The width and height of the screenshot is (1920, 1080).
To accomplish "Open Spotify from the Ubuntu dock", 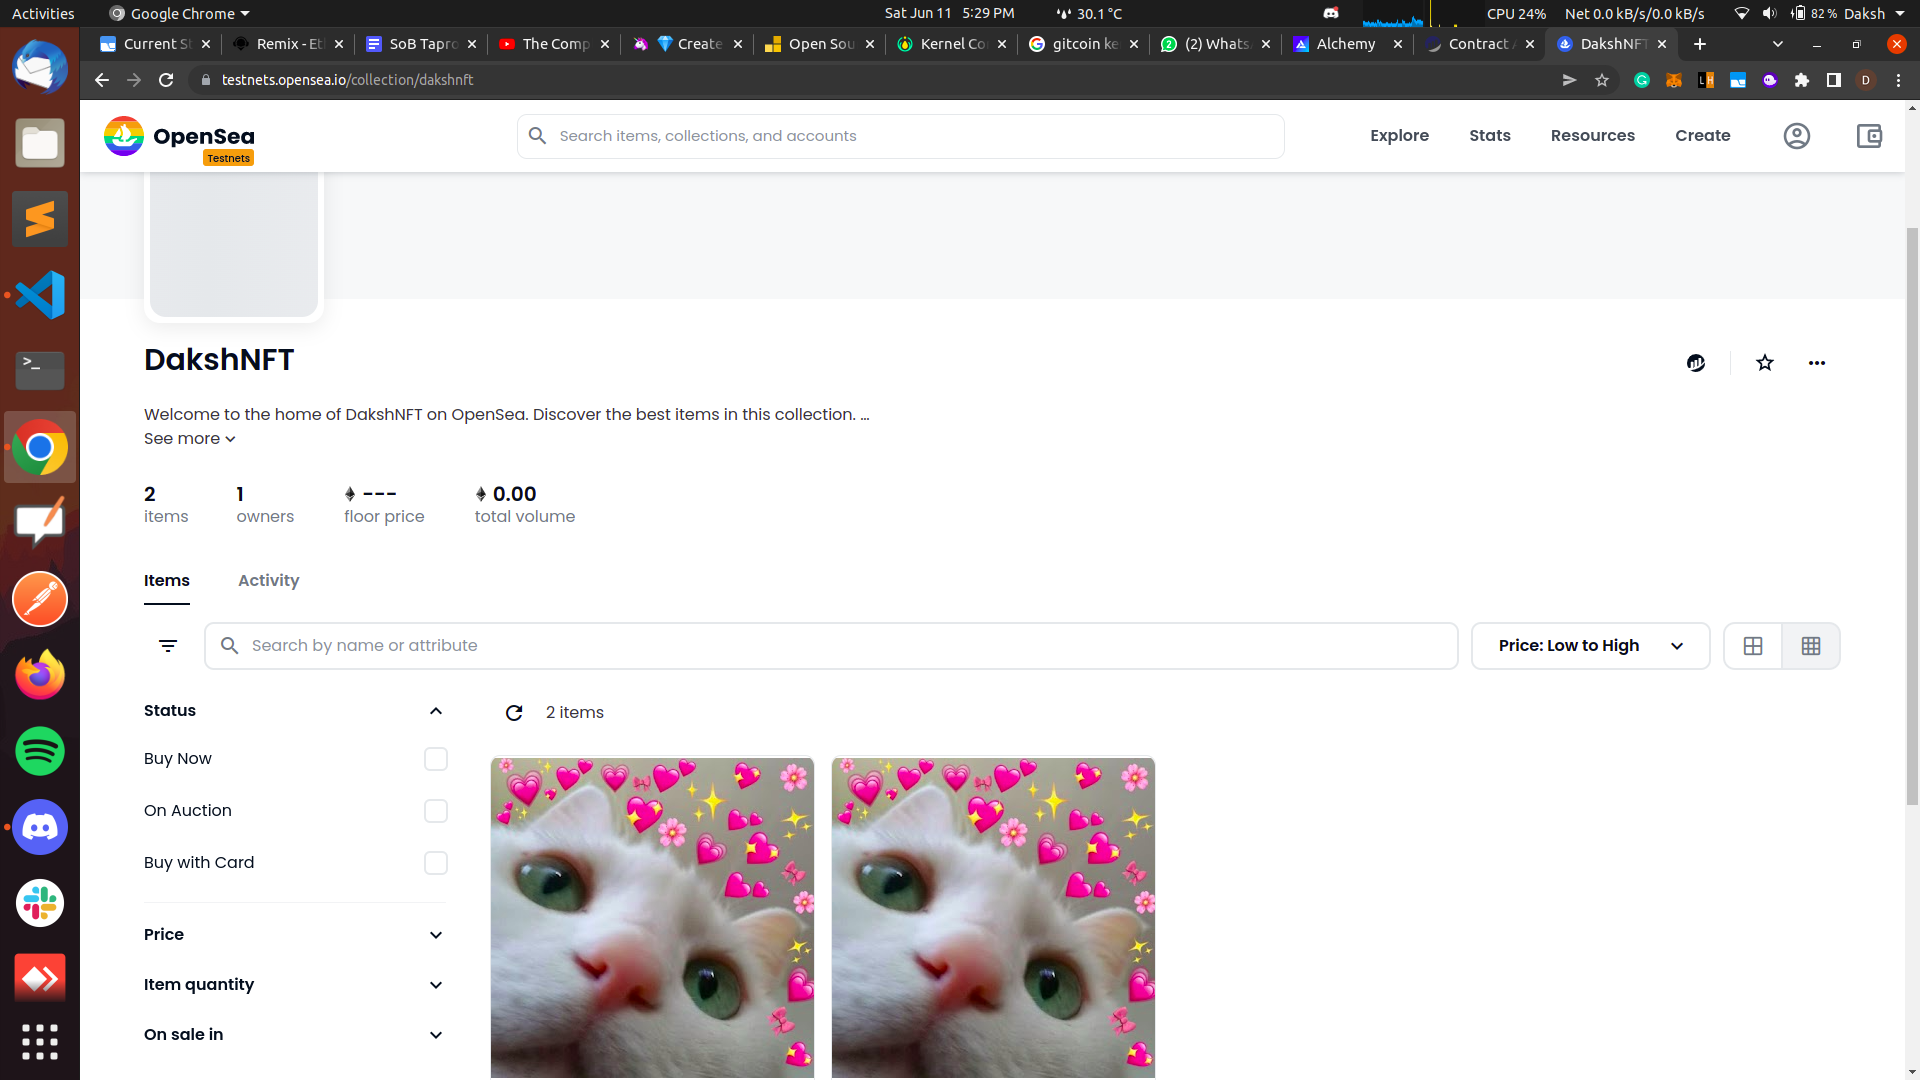I will click(x=40, y=751).
